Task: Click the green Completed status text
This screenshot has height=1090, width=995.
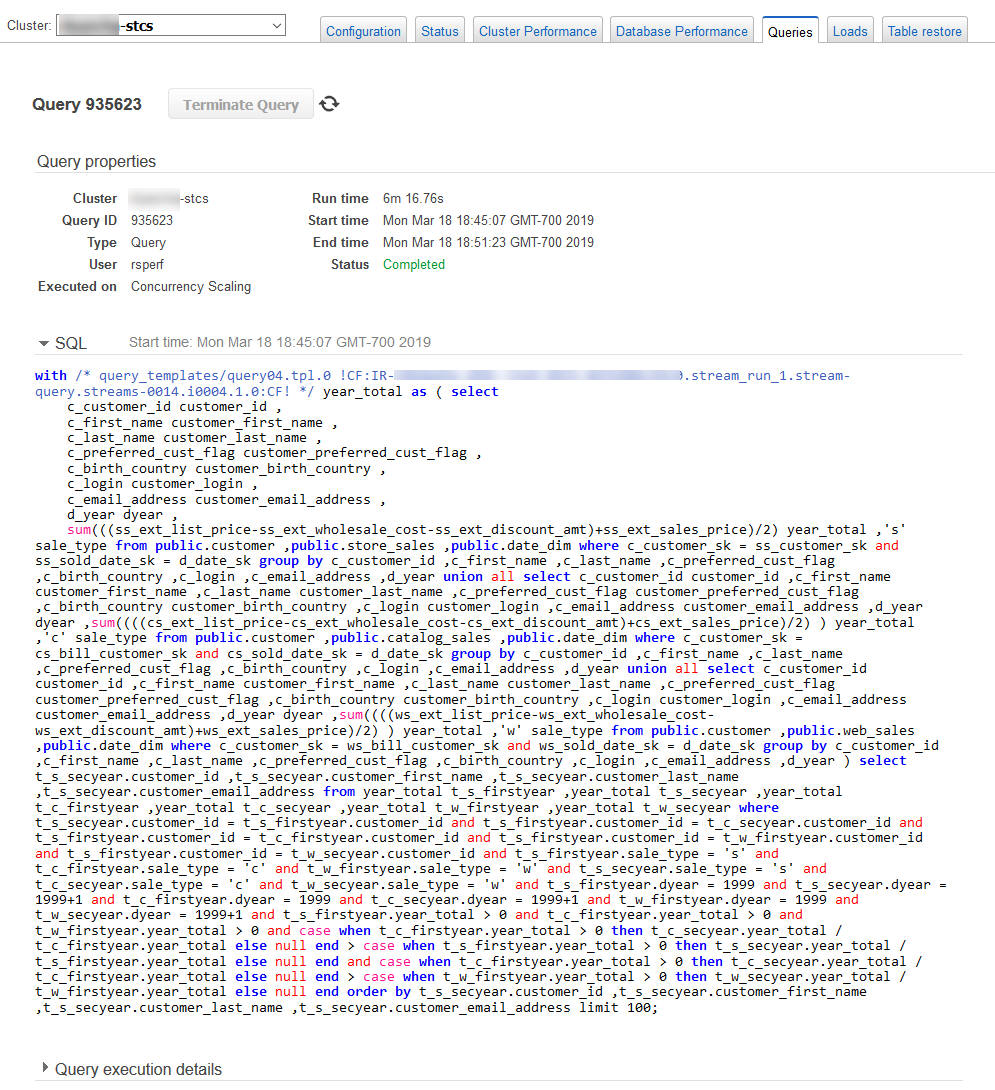Action: [x=413, y=264]
